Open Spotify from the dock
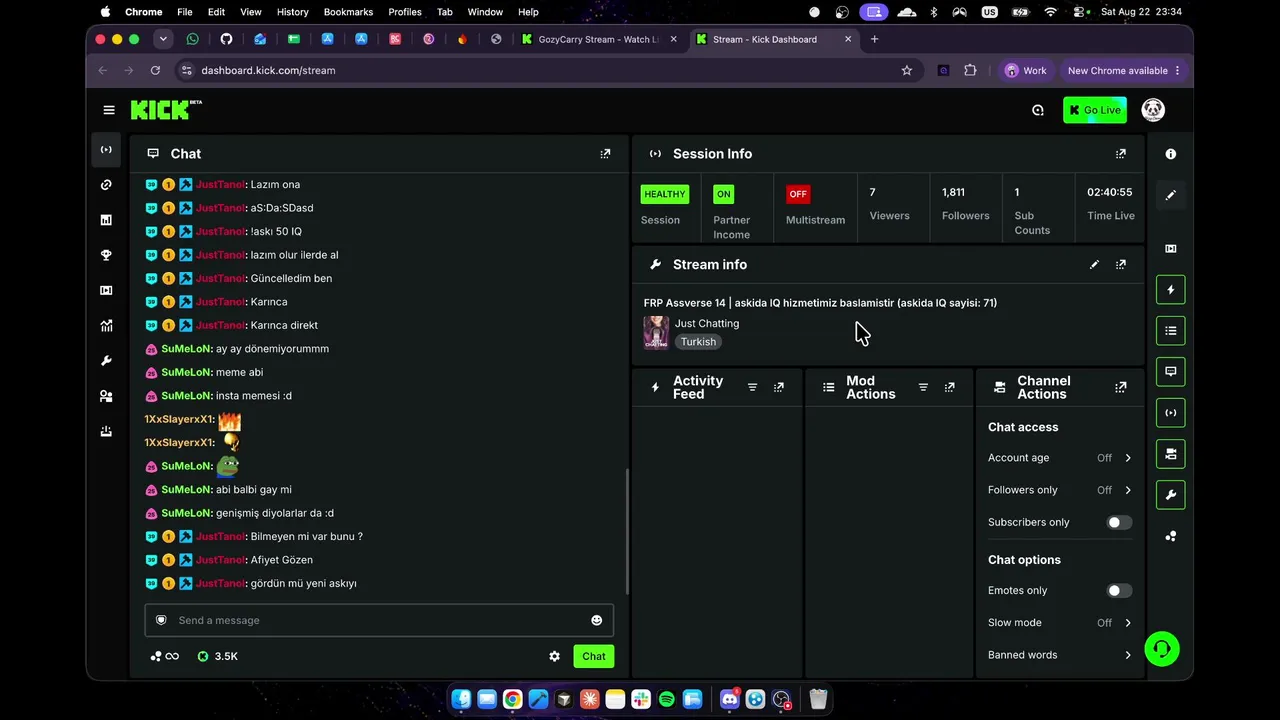The height and width of the screenshot is (720, 1280). tap(667, 699)
